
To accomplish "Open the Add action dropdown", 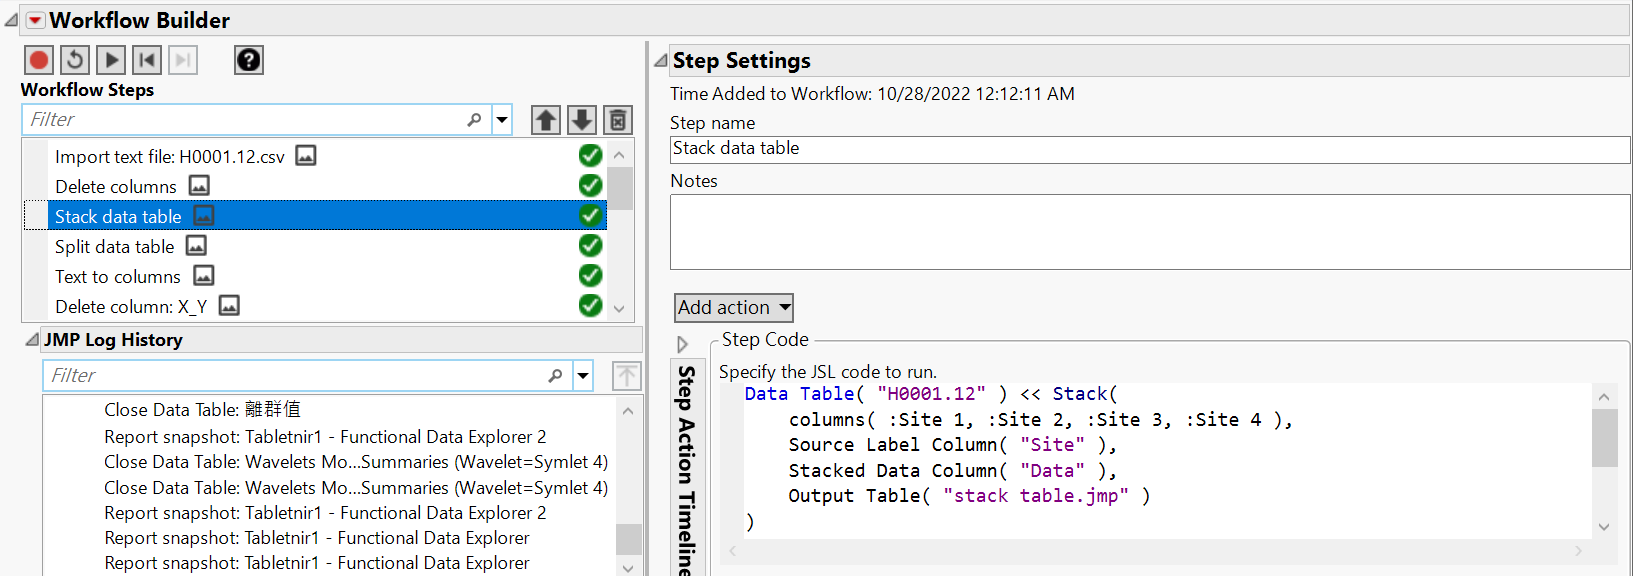I will (733, 308).
